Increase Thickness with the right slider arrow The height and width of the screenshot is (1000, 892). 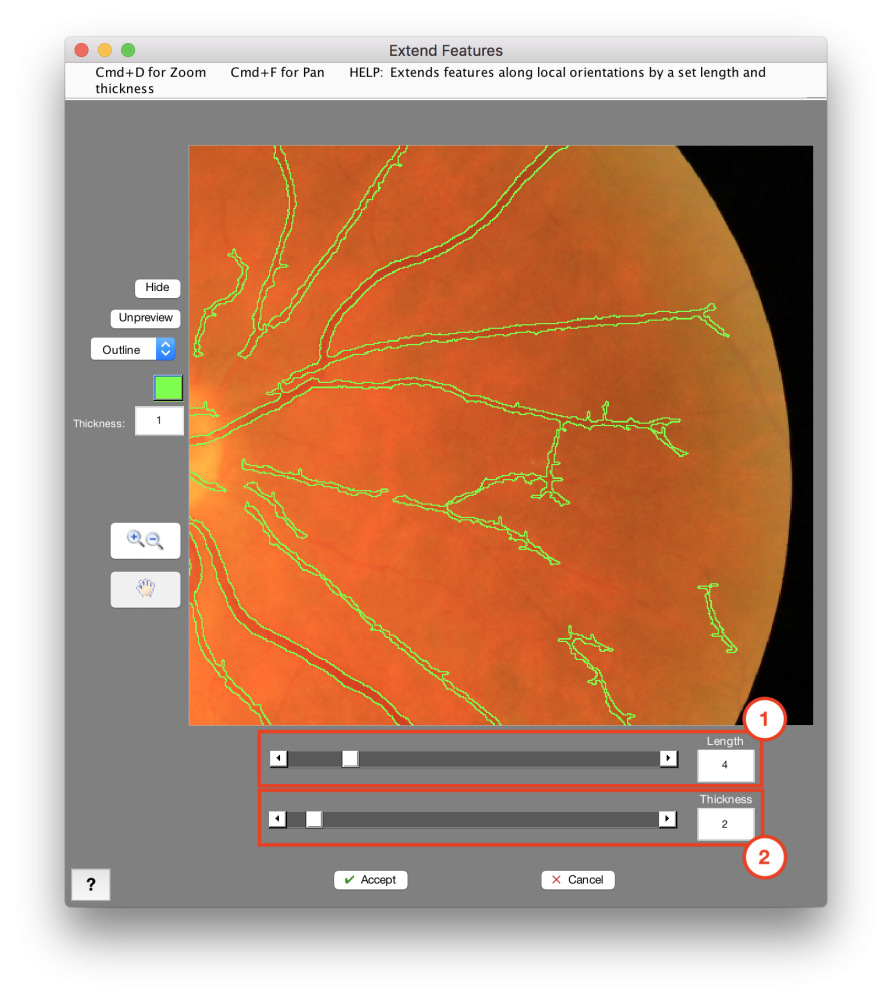tap(668, 818)
